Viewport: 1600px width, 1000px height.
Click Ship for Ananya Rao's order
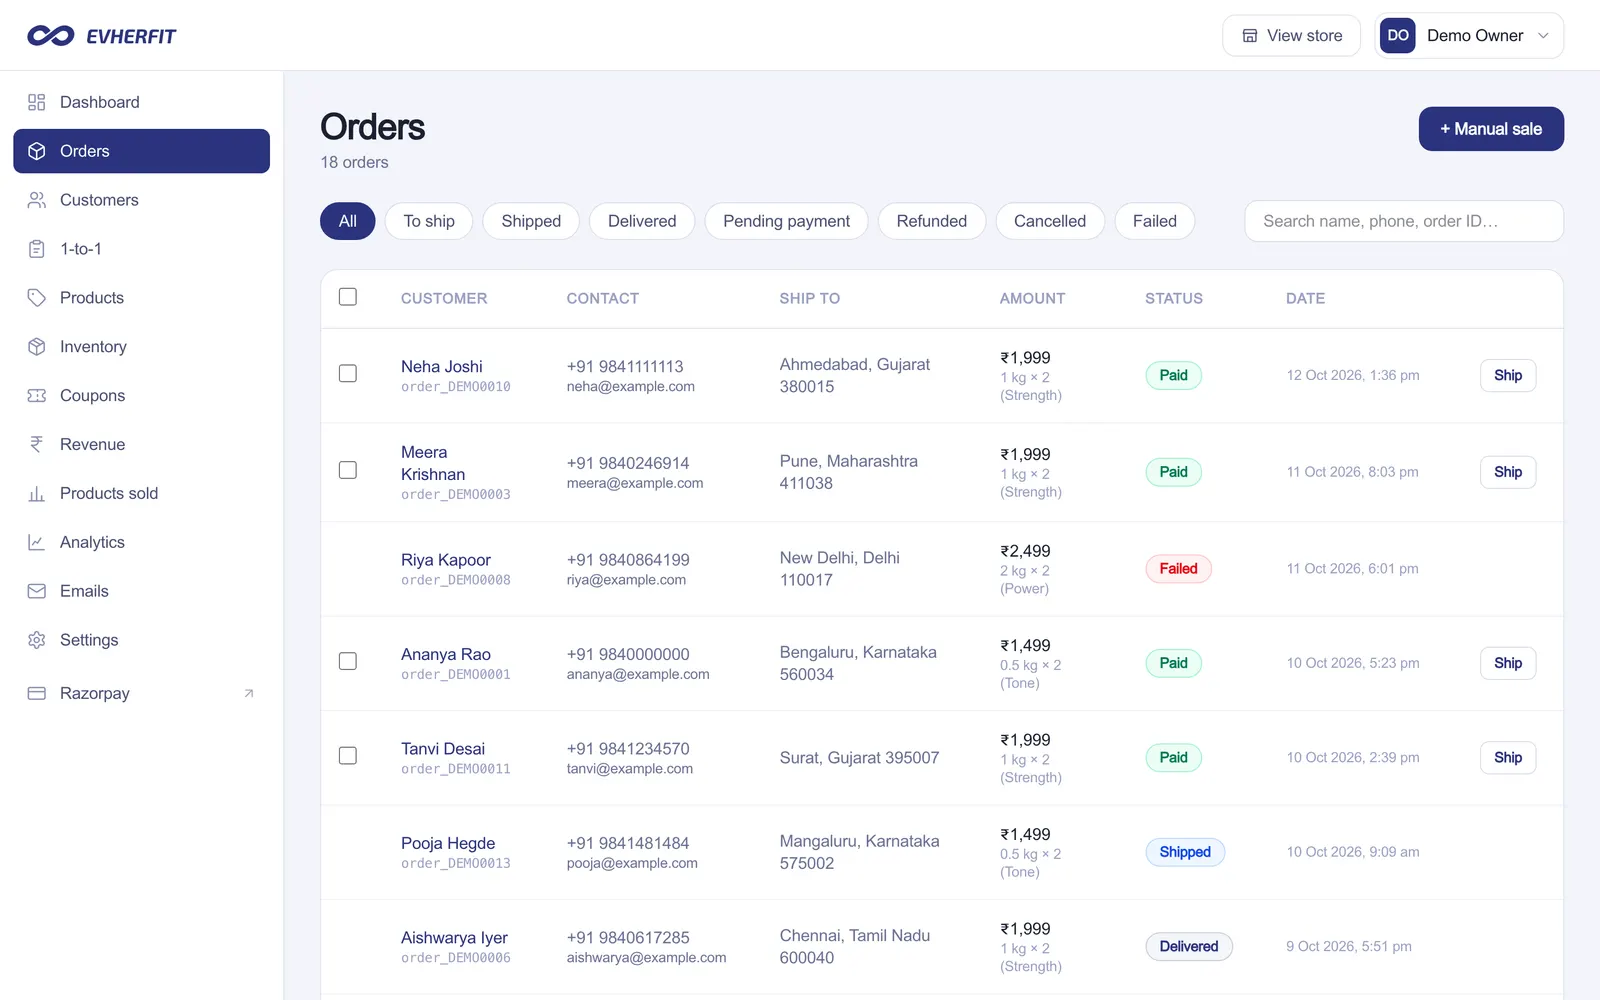(x=1508, y=663)
